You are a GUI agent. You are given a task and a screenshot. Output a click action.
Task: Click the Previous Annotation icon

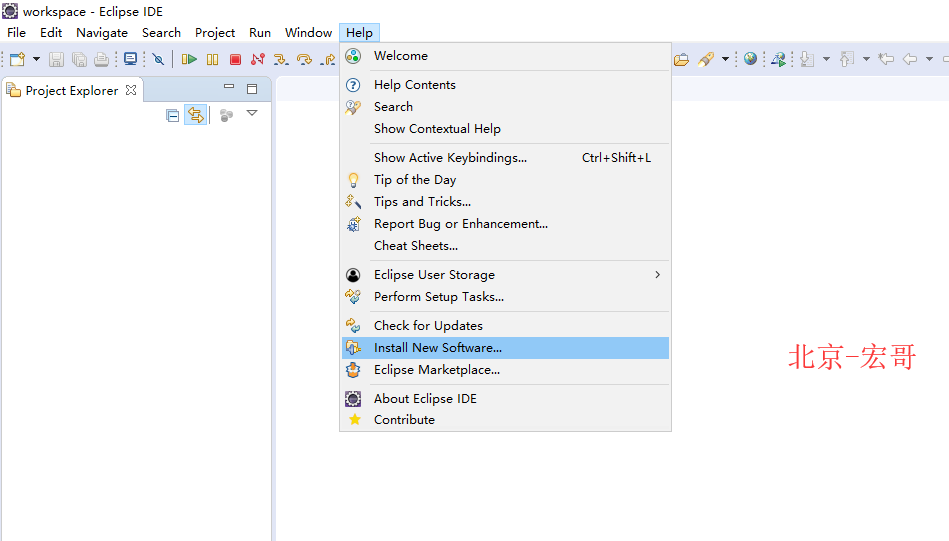[847, 59]
